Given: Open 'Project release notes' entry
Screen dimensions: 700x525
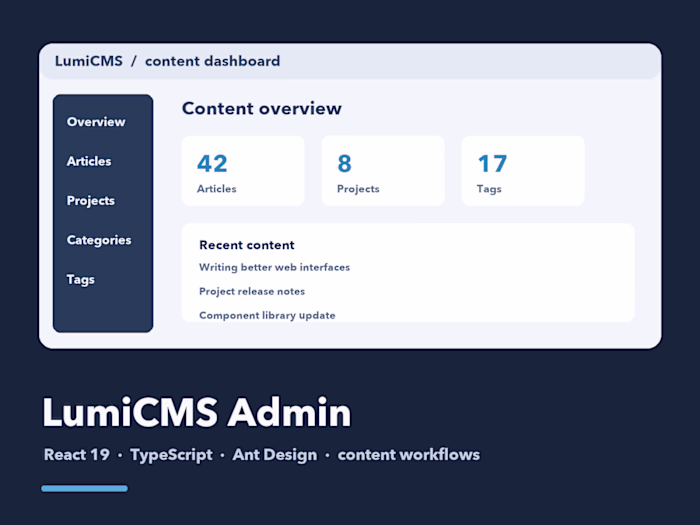Looking at the screenshot, I should click(x=252, y=291).
